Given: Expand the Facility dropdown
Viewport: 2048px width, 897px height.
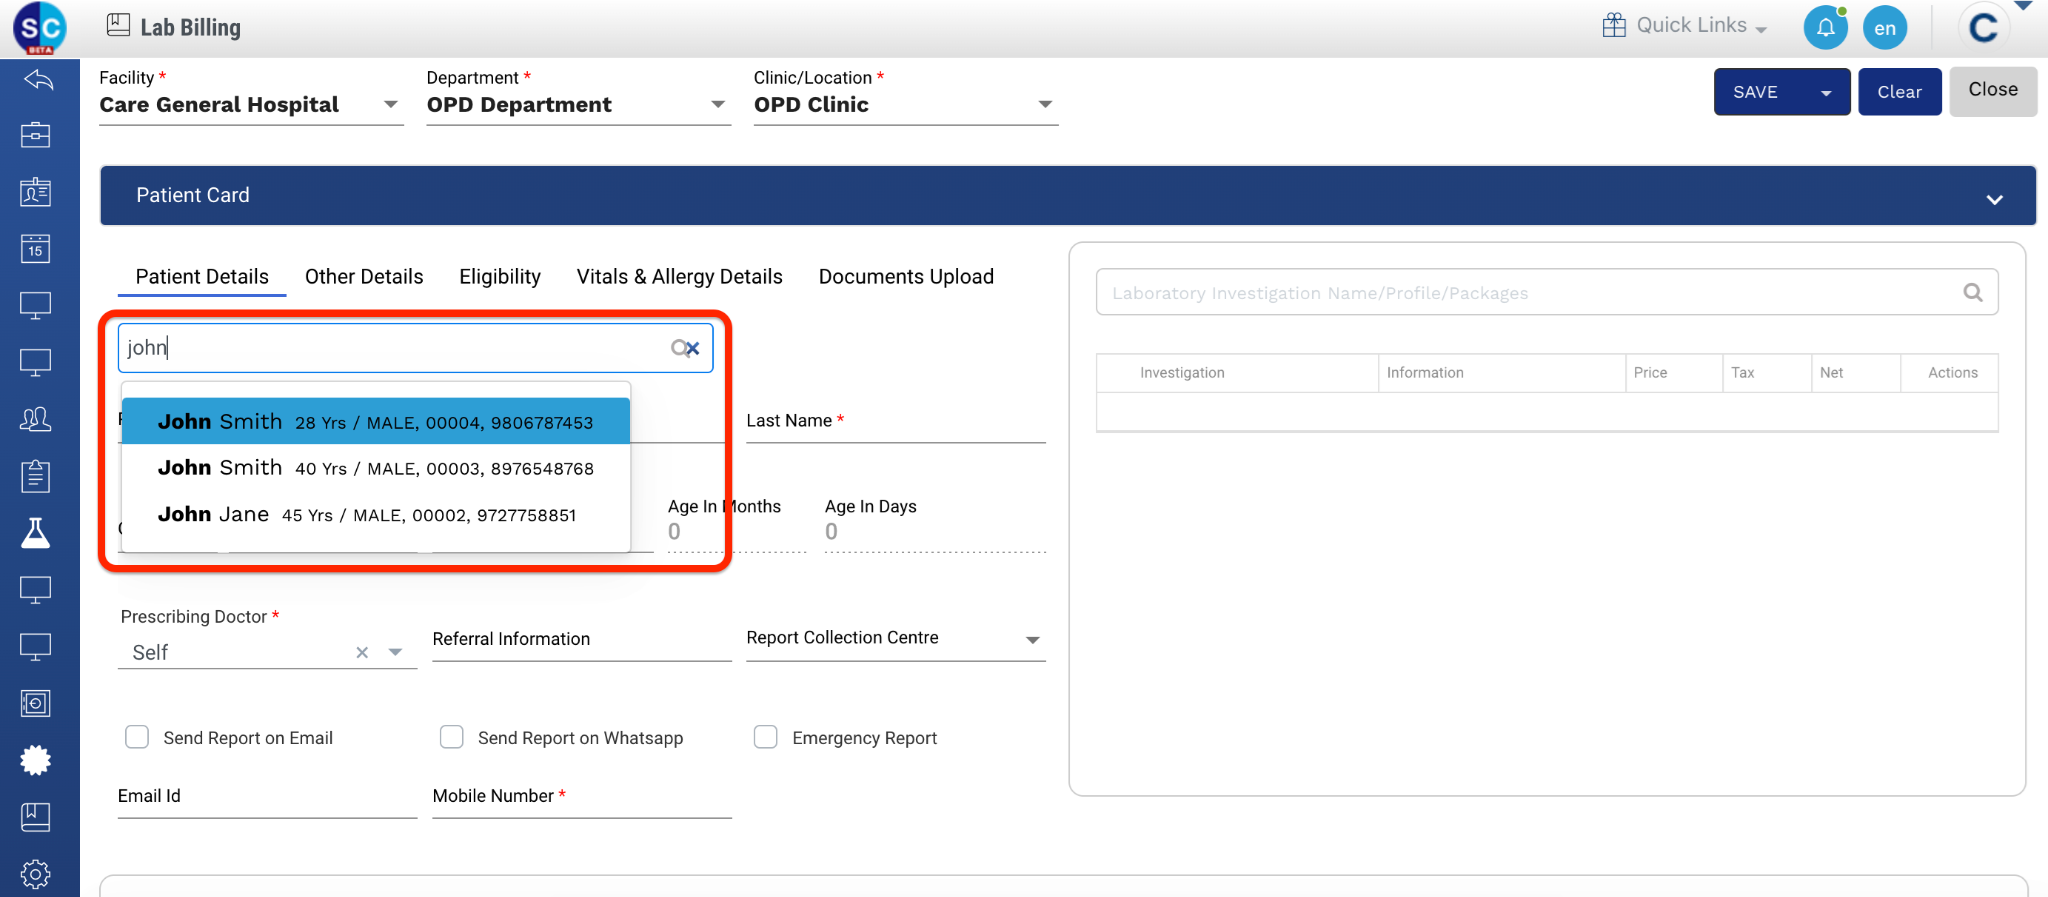Looking at the screenshot, I should [390, 105].
